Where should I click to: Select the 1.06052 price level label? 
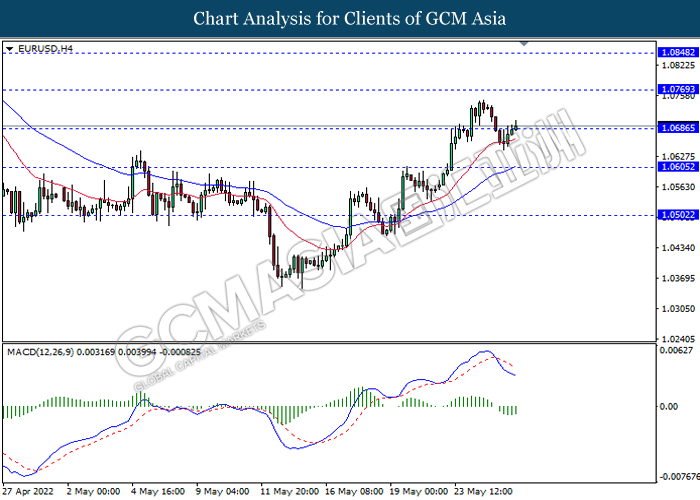(678, 167)
